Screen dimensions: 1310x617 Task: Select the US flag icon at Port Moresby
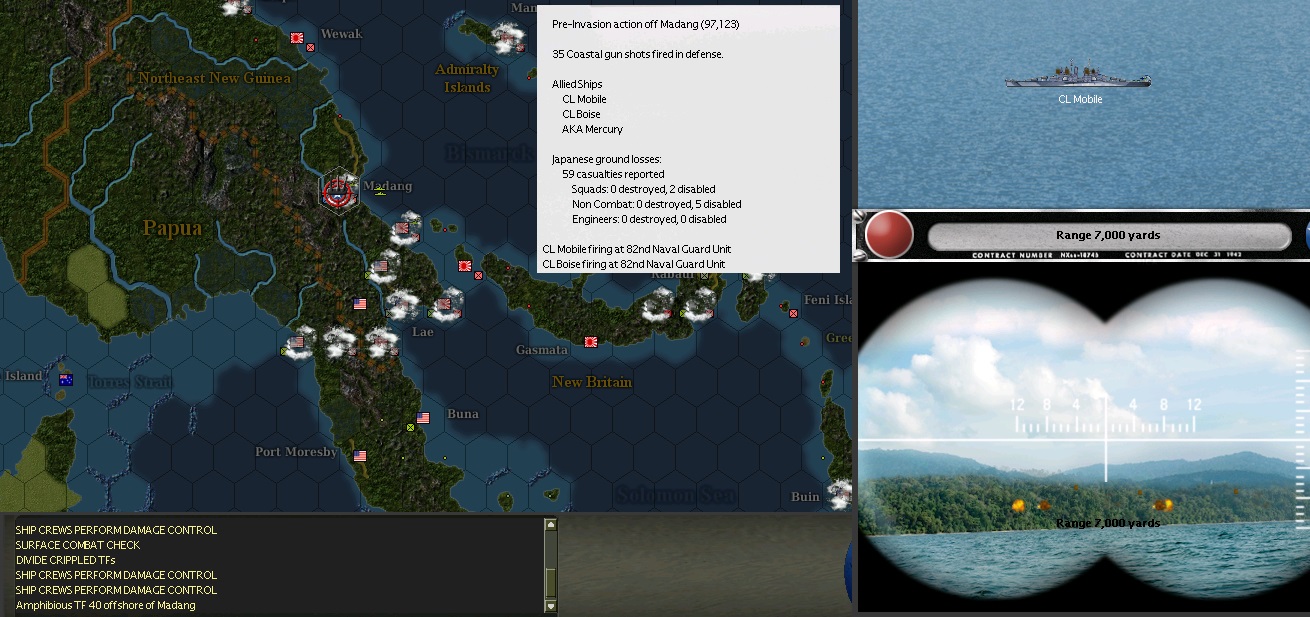(x=360, y=456)
